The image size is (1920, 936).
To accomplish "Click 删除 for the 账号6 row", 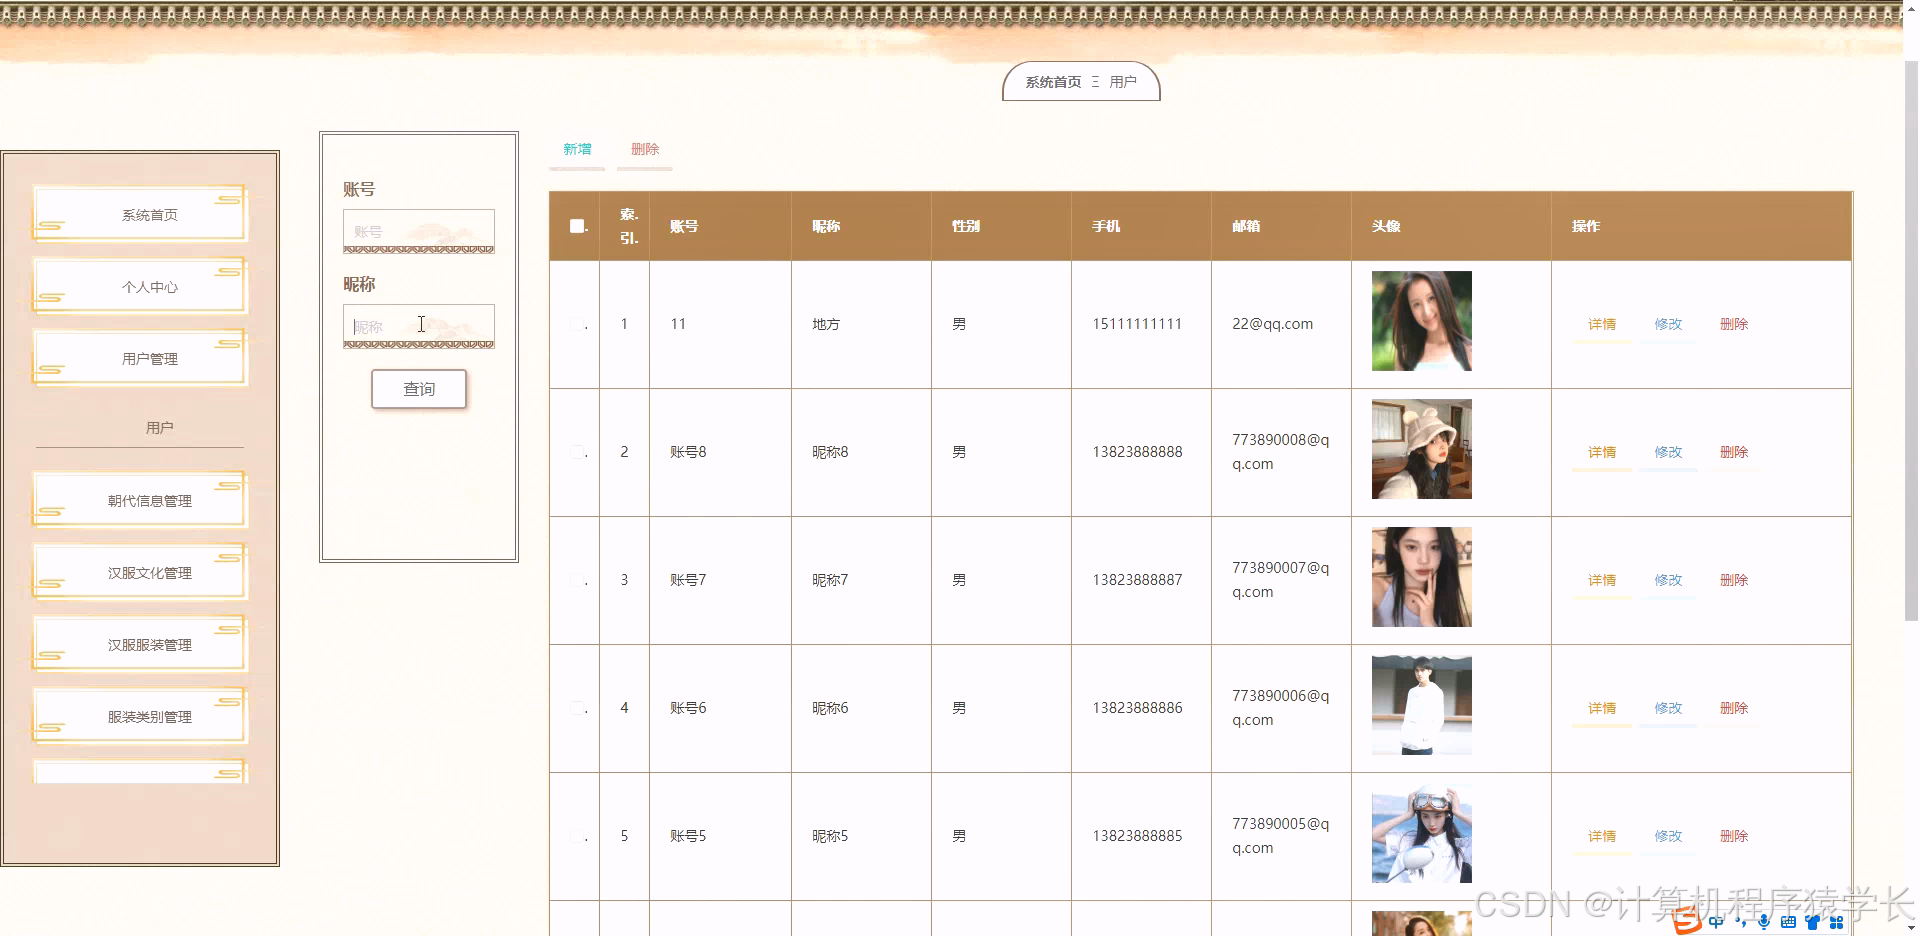I will 1734,708.
